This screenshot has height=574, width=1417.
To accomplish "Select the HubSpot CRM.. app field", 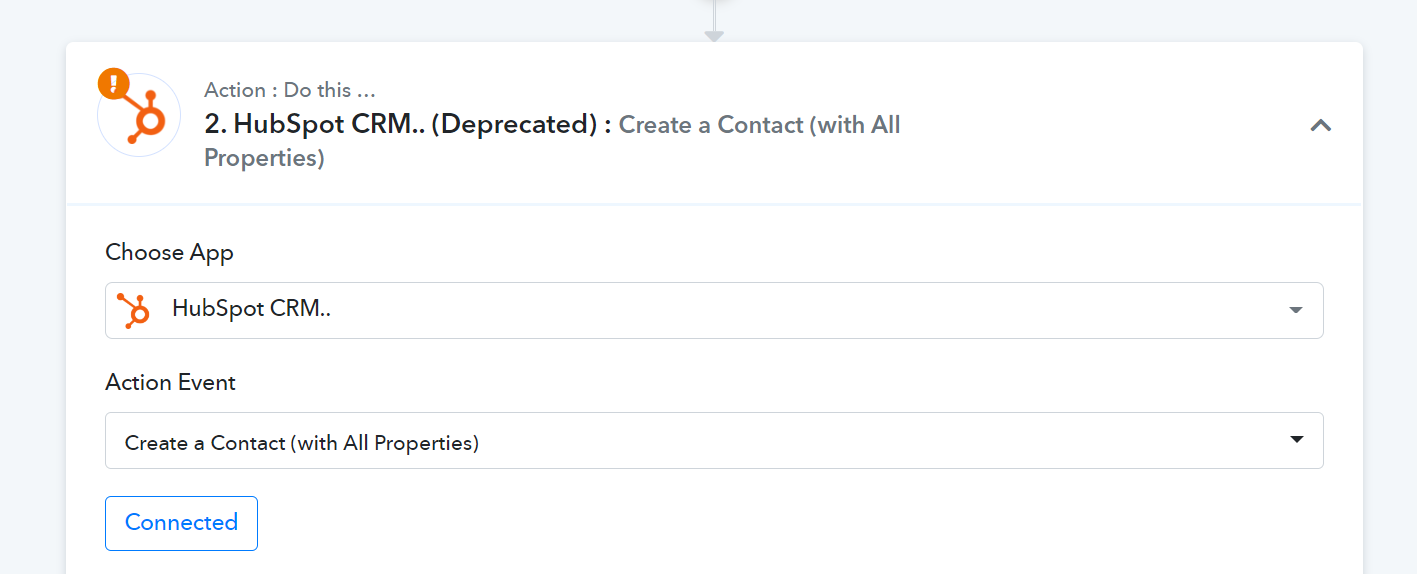I will [x=714, y=310].
